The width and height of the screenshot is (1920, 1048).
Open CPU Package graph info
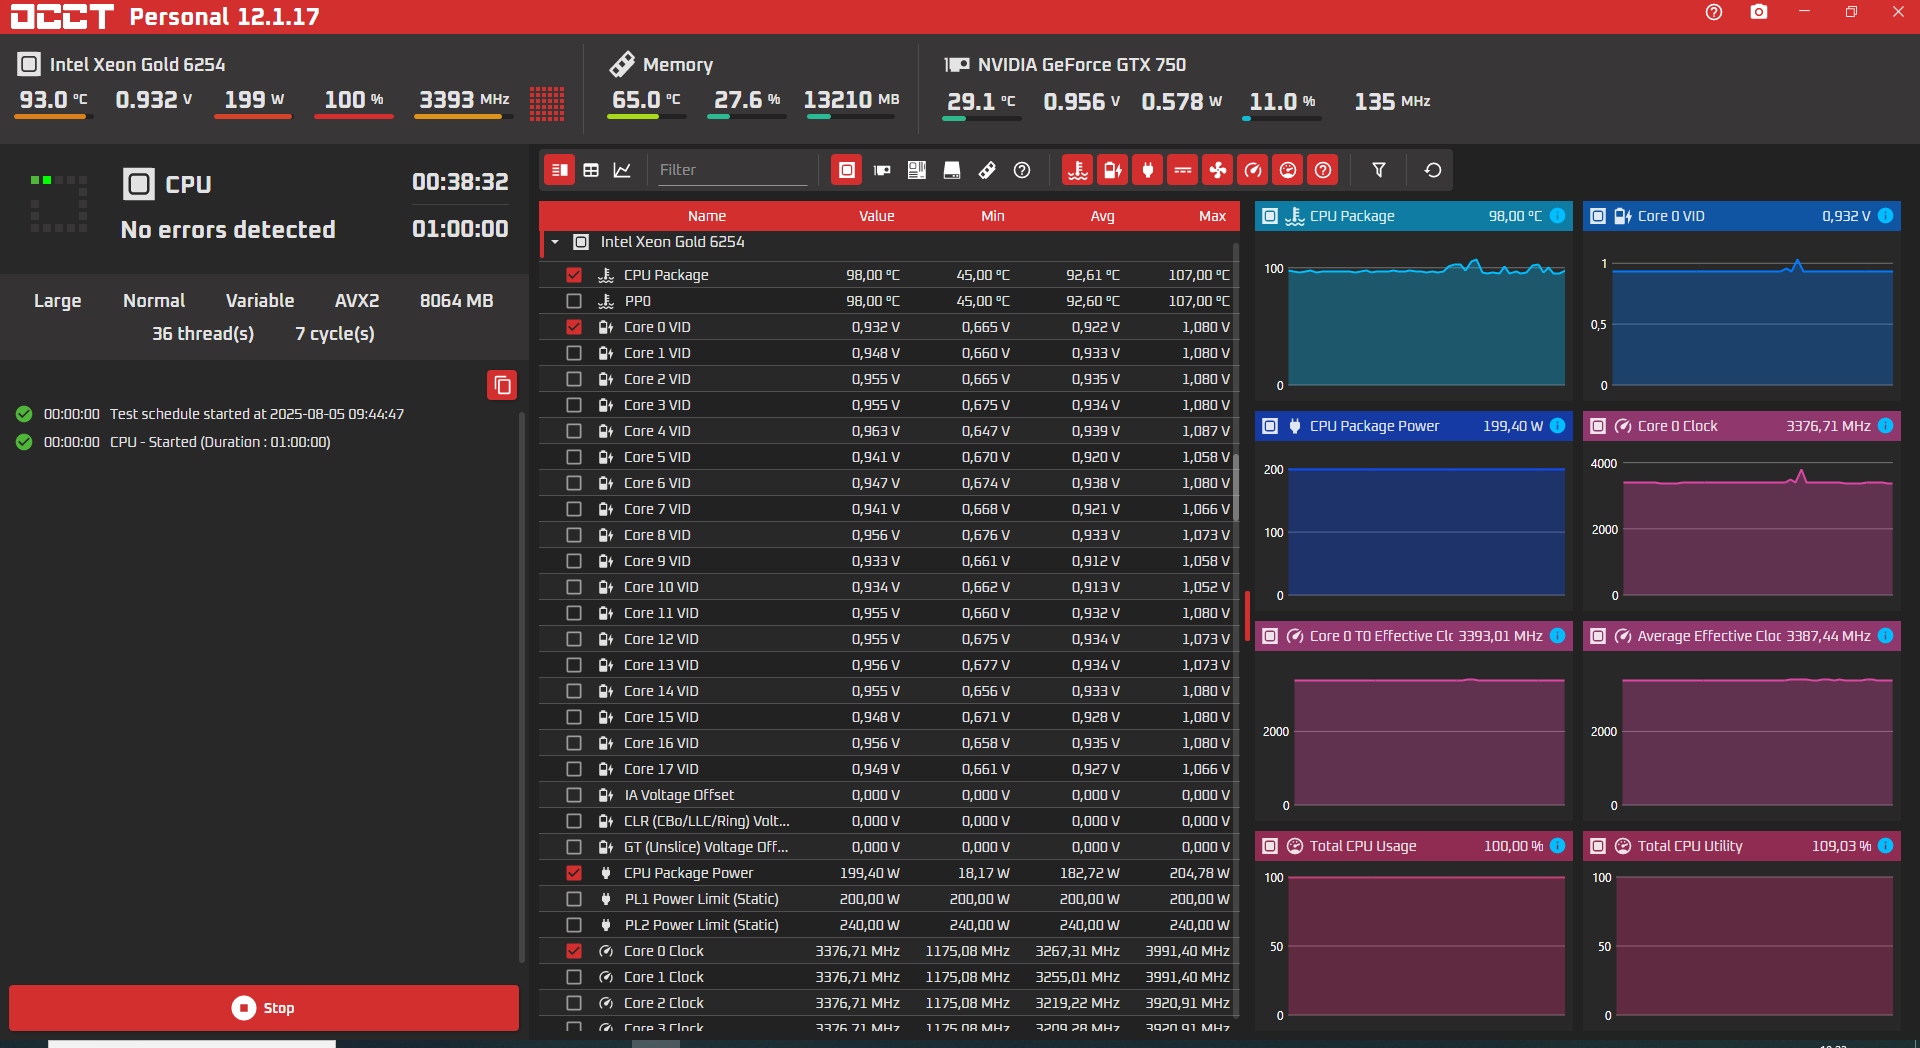click(1557, 216)
